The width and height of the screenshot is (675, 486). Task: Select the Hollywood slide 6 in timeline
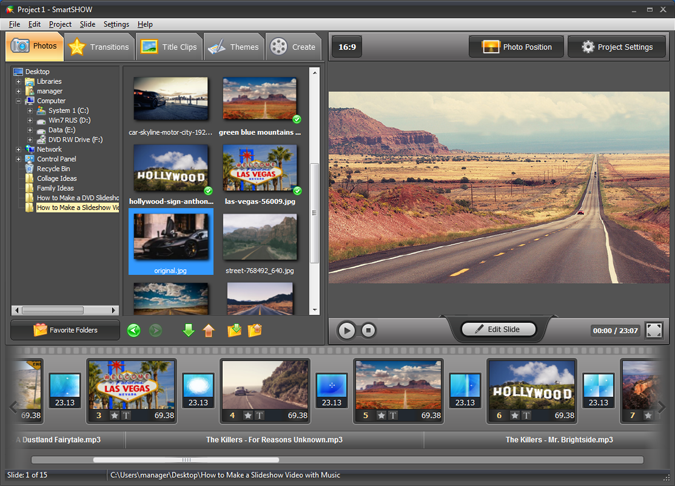pyautogui.click(x=532, y=391)
